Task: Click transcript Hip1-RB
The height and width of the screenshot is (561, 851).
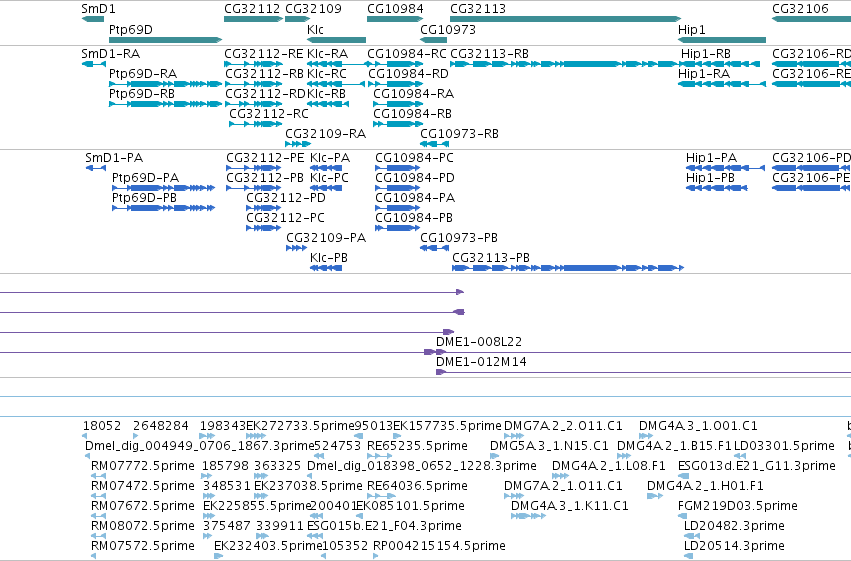Action: 720,64
